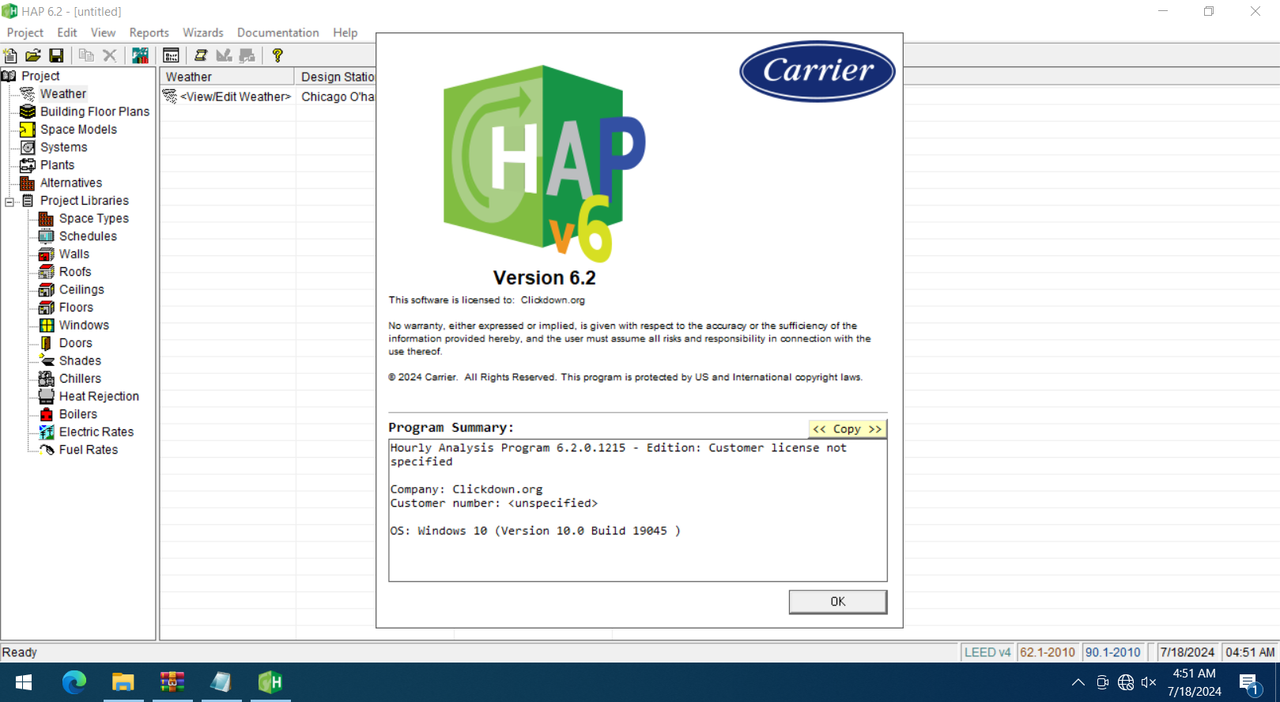Screen dimensions: 1280x702
Task: Select Systems in the project tree
Action: click(63, 148)
